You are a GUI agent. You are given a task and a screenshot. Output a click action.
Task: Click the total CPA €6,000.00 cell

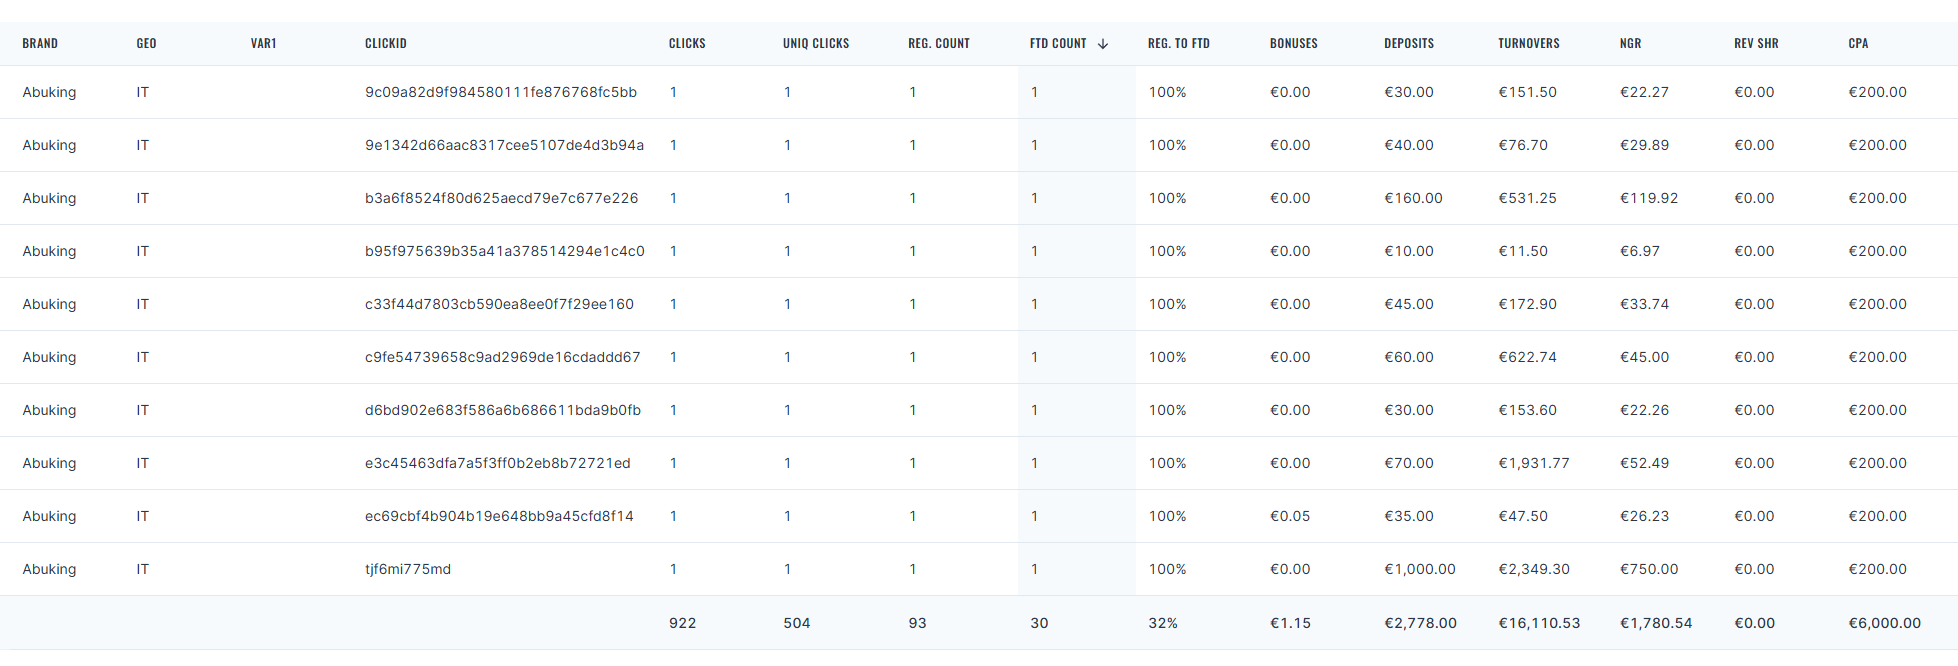coord(1885,623)
